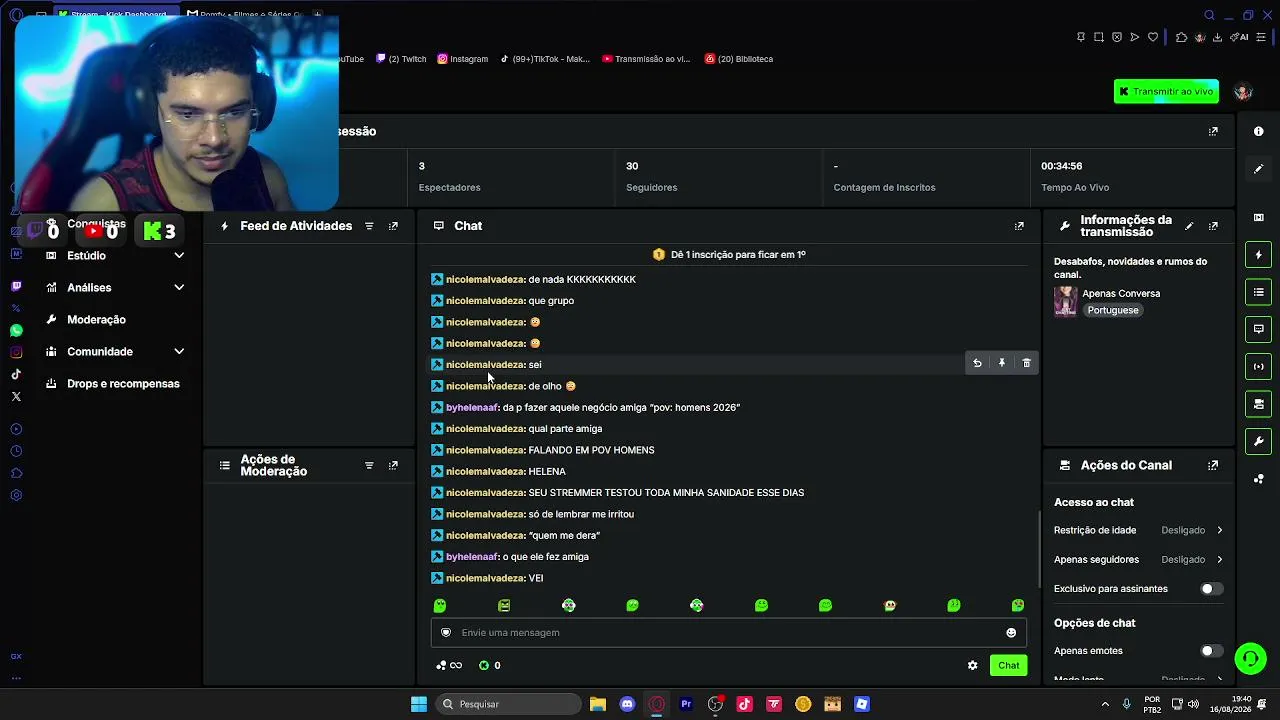Toggle Exclusivo para assinantes switch

pos(1211,589)
